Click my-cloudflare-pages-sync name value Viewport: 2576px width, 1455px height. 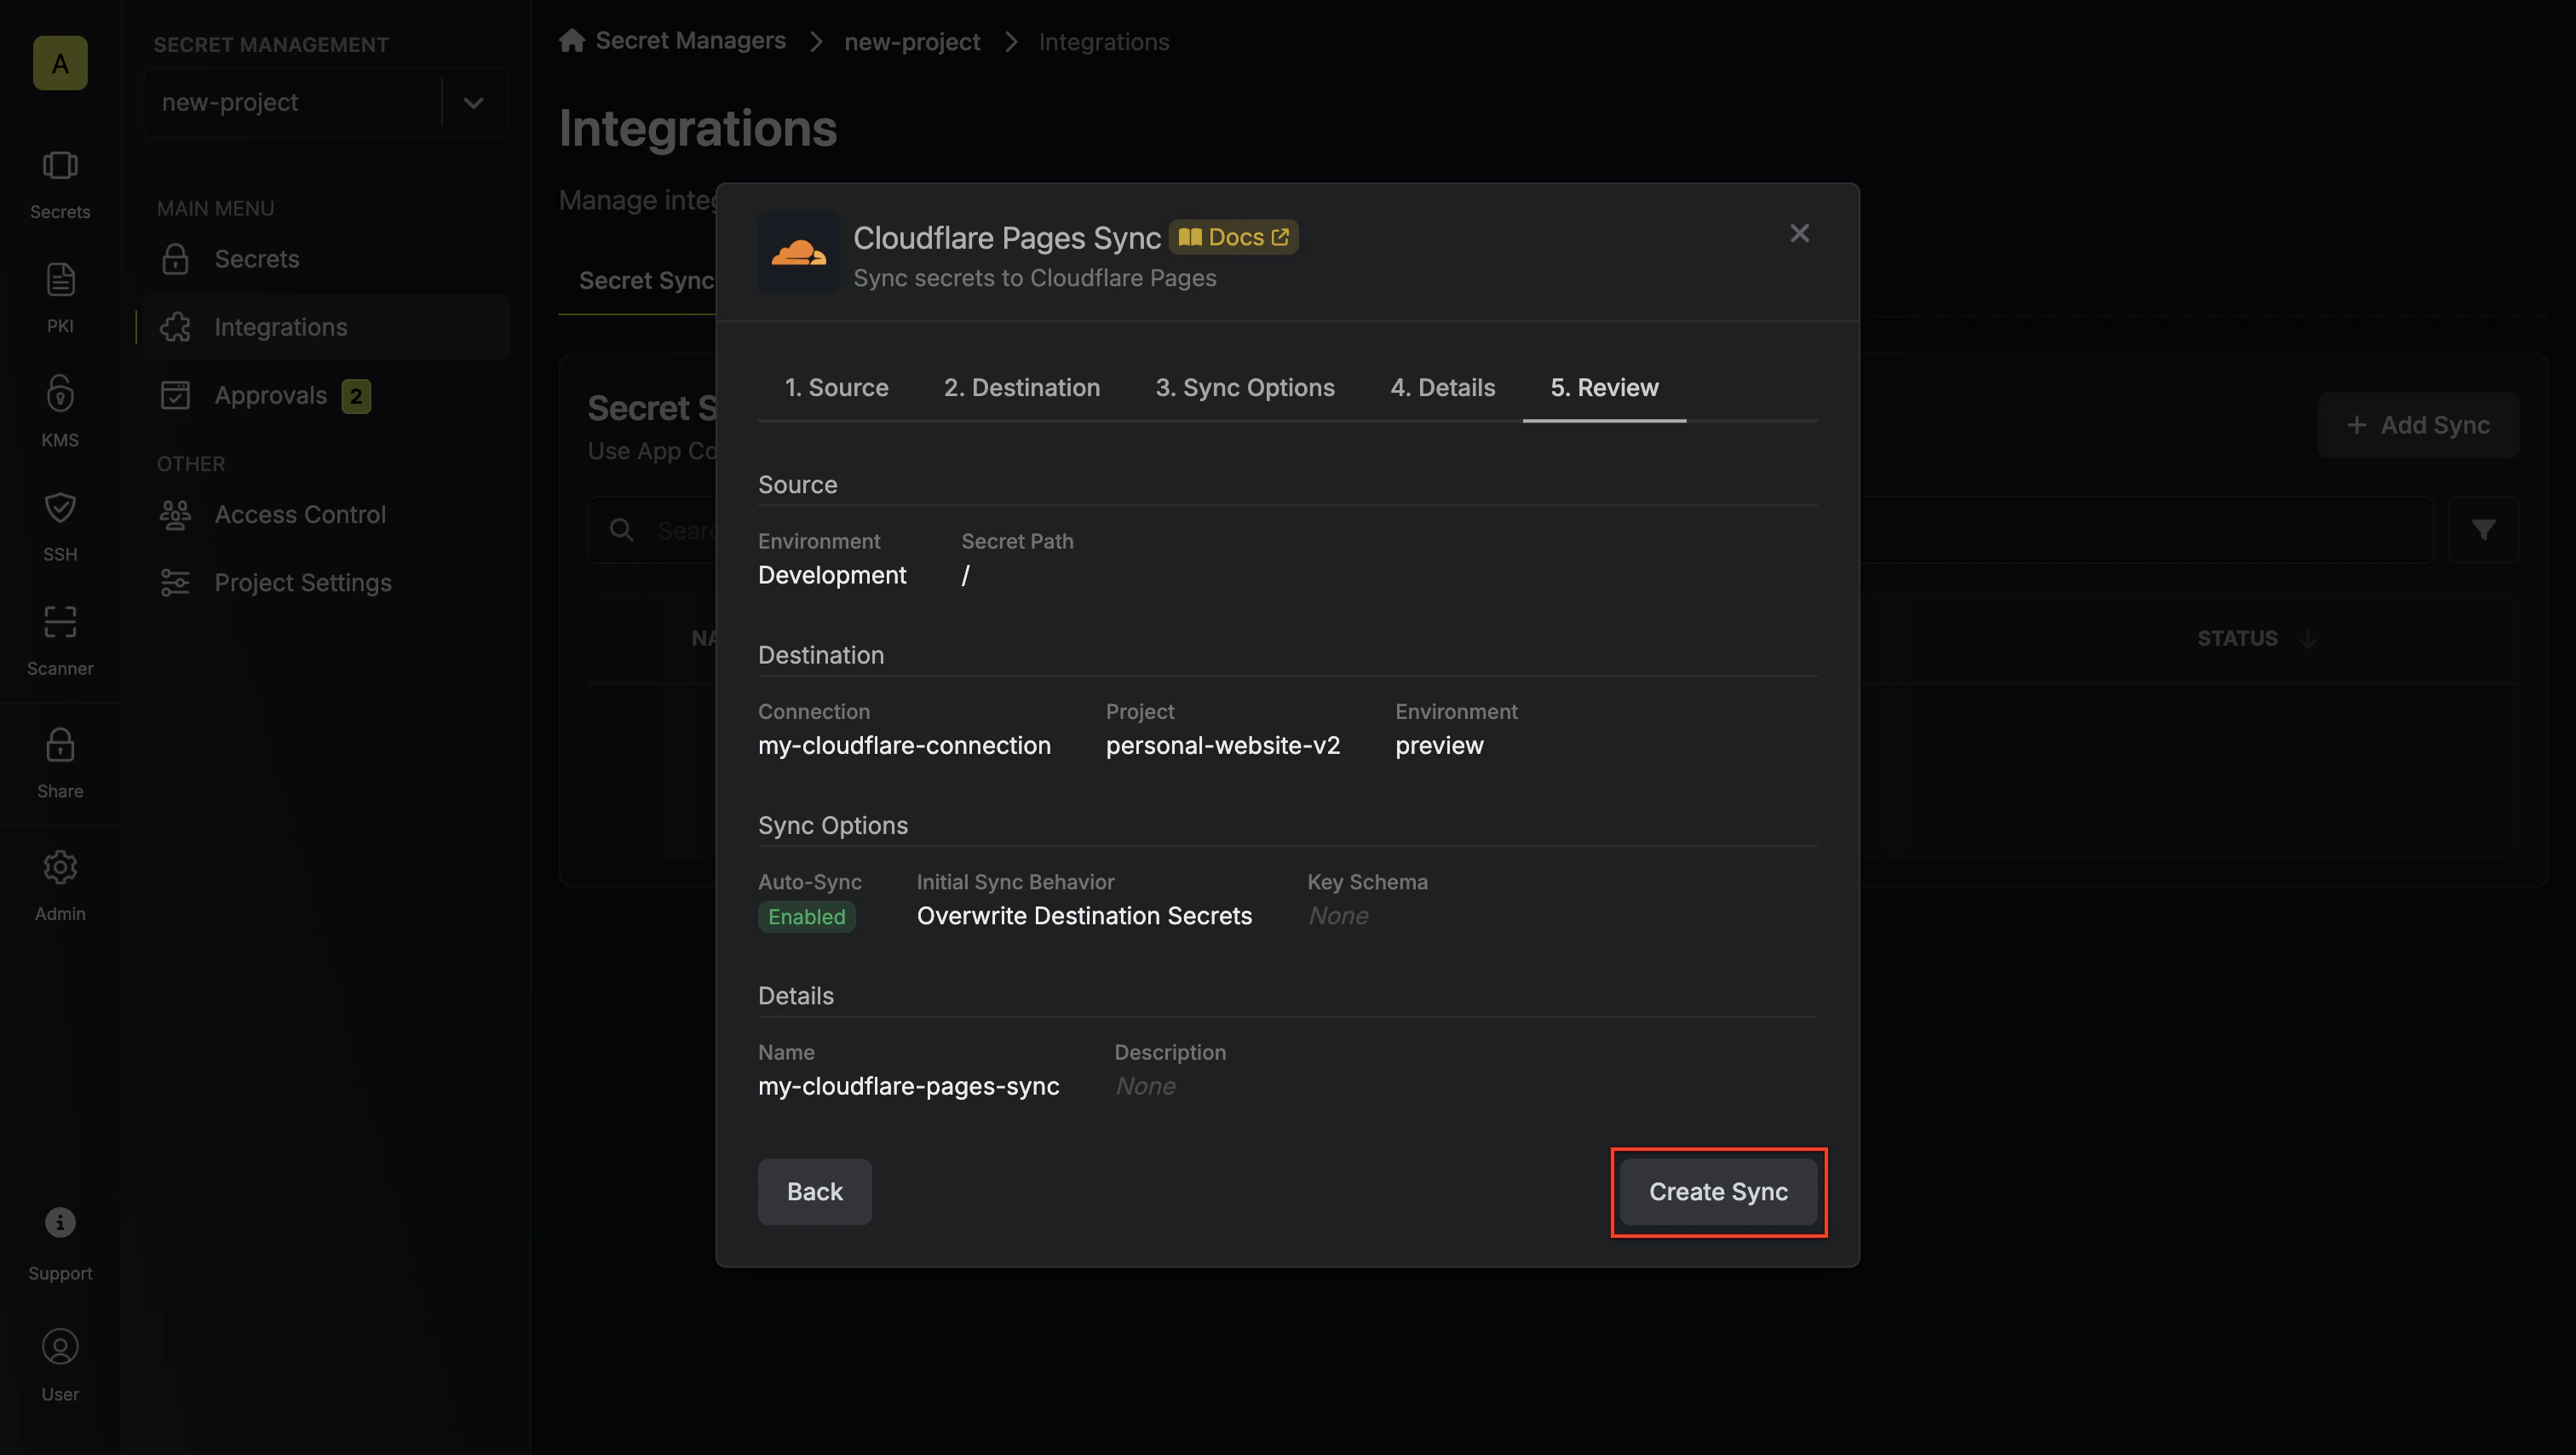[x=908, y=1086]
